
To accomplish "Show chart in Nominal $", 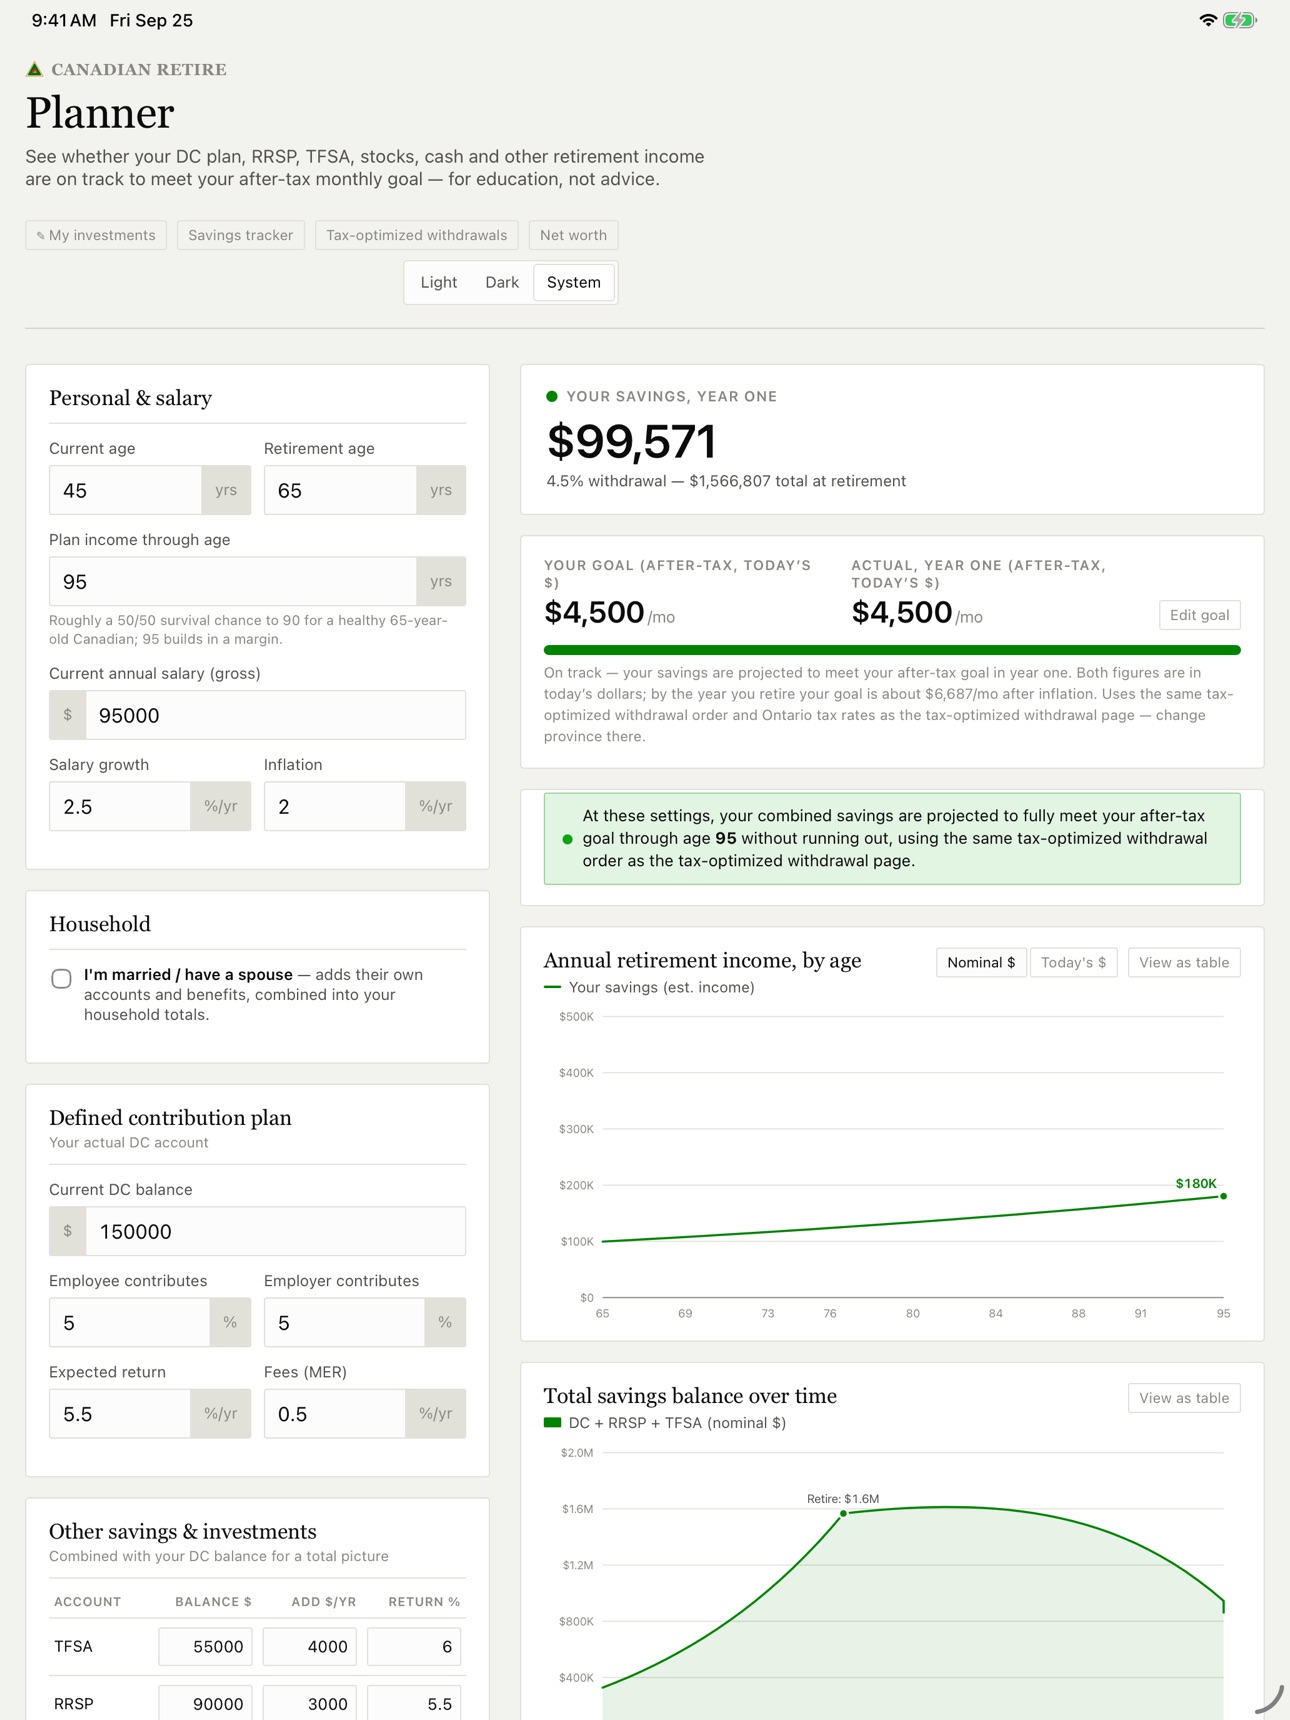I will (981, 962).
